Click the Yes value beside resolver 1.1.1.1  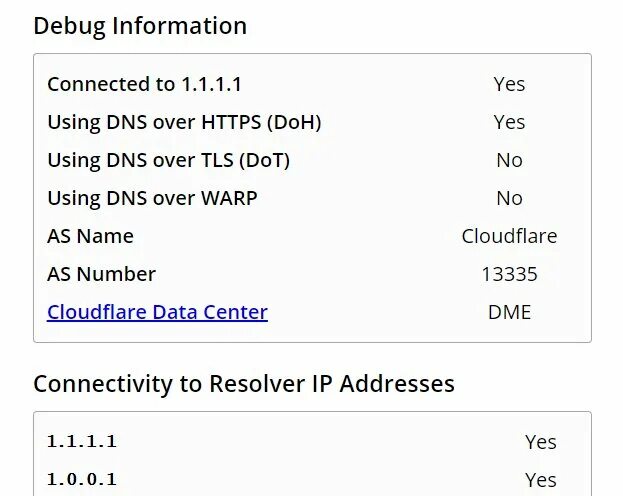541,442
